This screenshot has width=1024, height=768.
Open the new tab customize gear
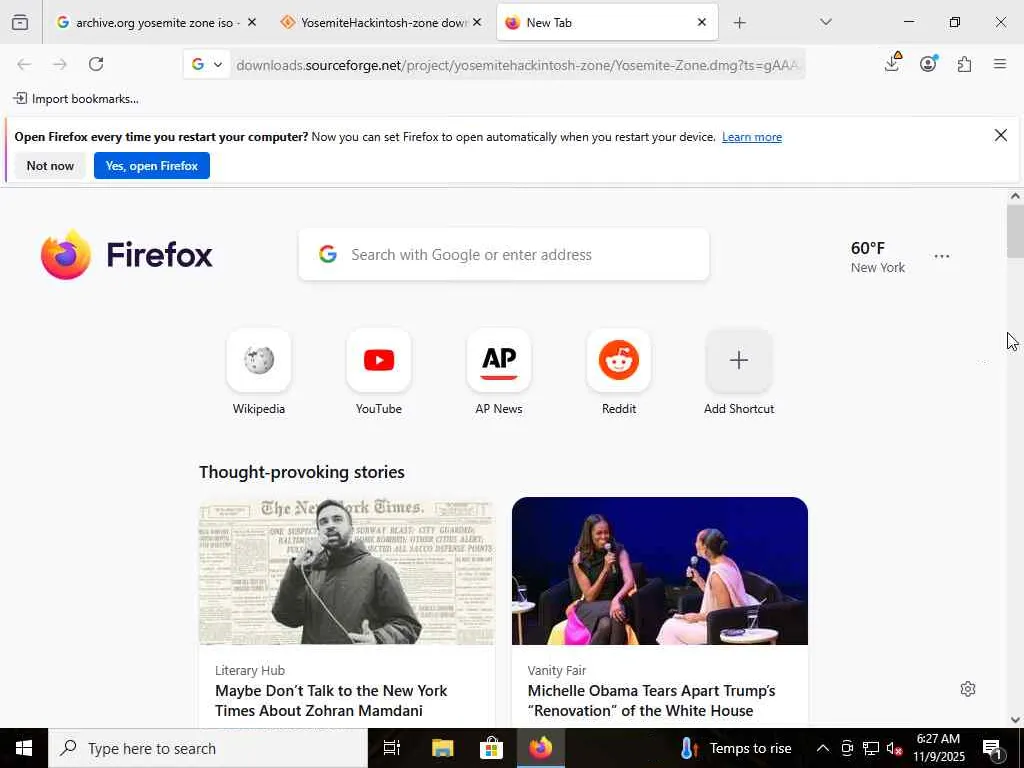click(x=968, y=689)
